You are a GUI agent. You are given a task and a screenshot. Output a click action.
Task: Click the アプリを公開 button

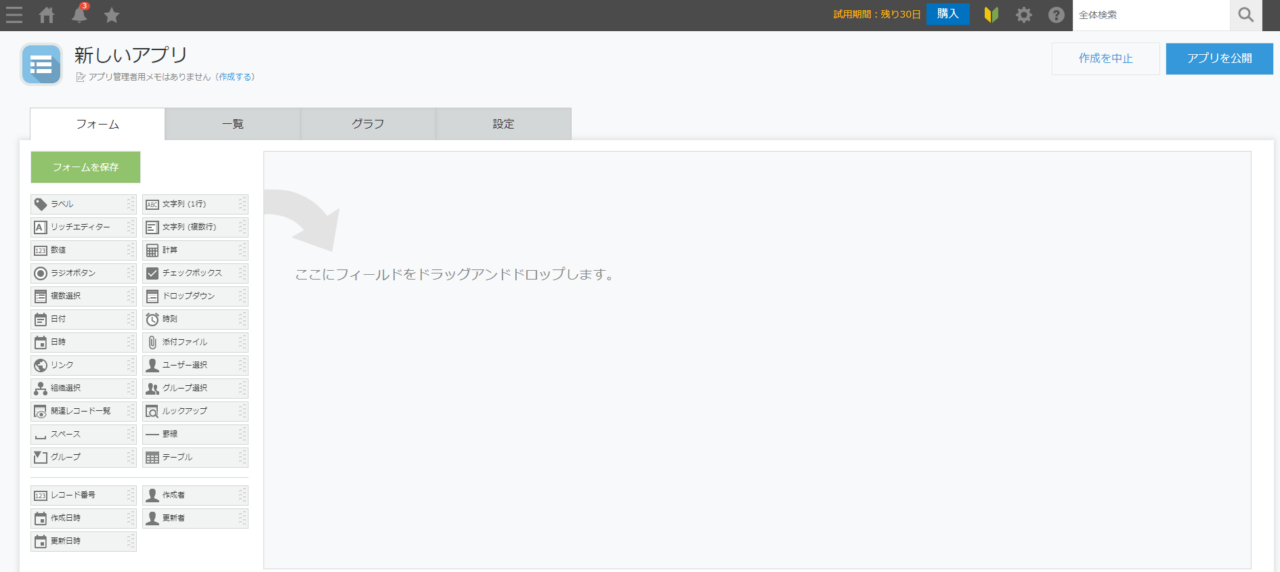1219,59
